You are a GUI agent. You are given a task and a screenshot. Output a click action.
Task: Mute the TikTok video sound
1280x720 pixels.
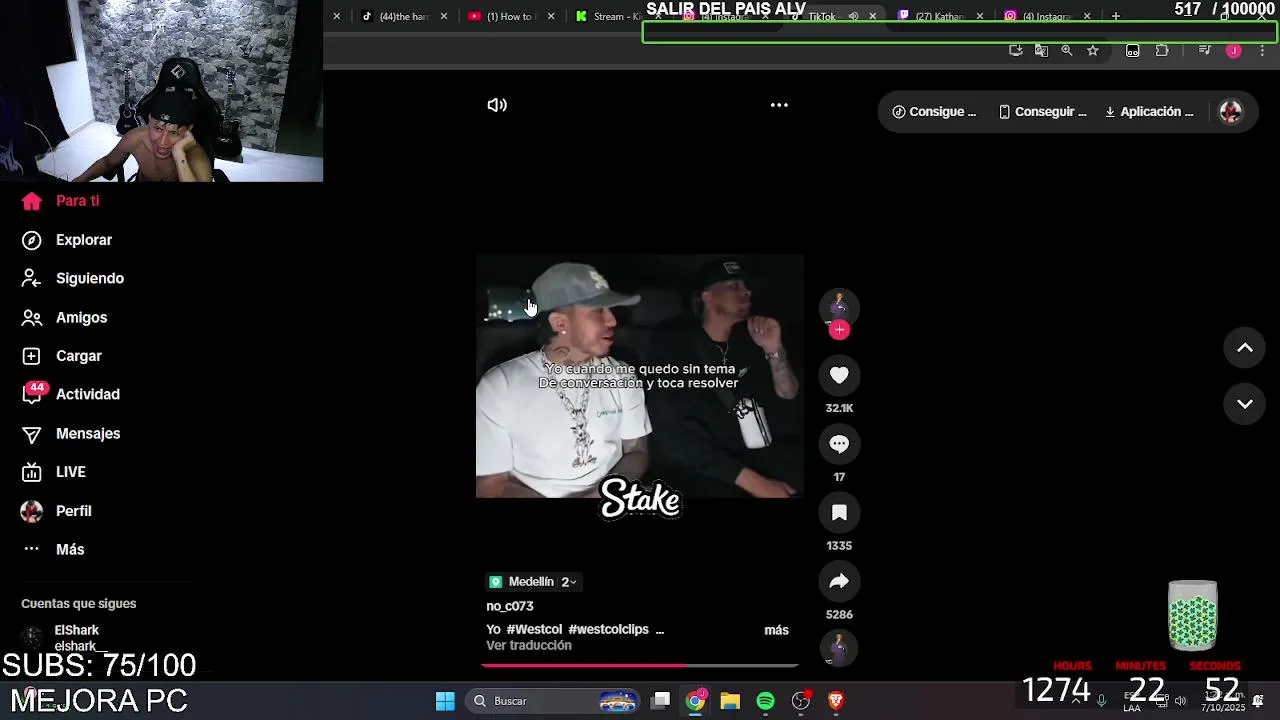(497, 105)
